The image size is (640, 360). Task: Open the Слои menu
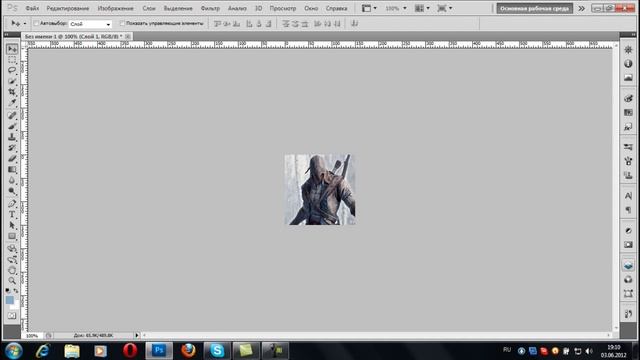click(149, 8)
